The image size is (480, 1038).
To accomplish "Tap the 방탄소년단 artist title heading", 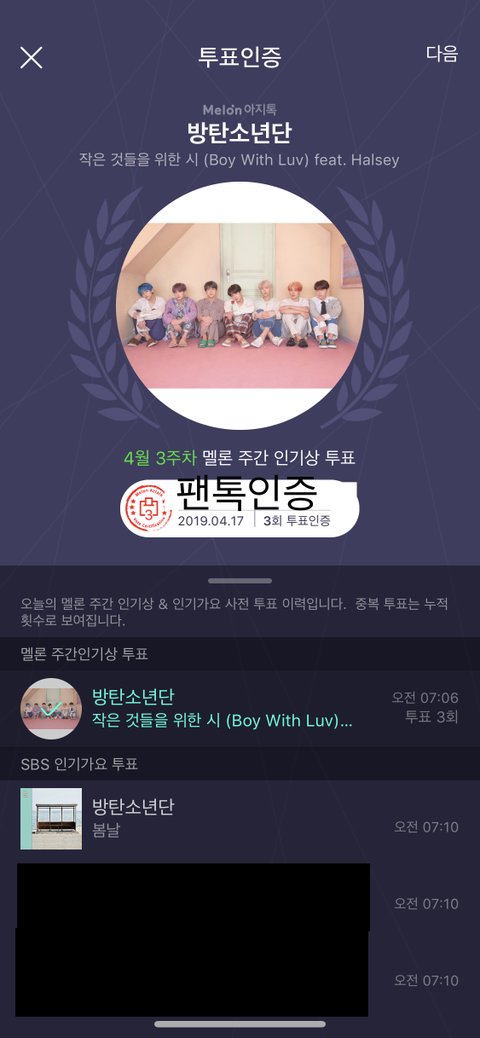I will tap(240, 133).
